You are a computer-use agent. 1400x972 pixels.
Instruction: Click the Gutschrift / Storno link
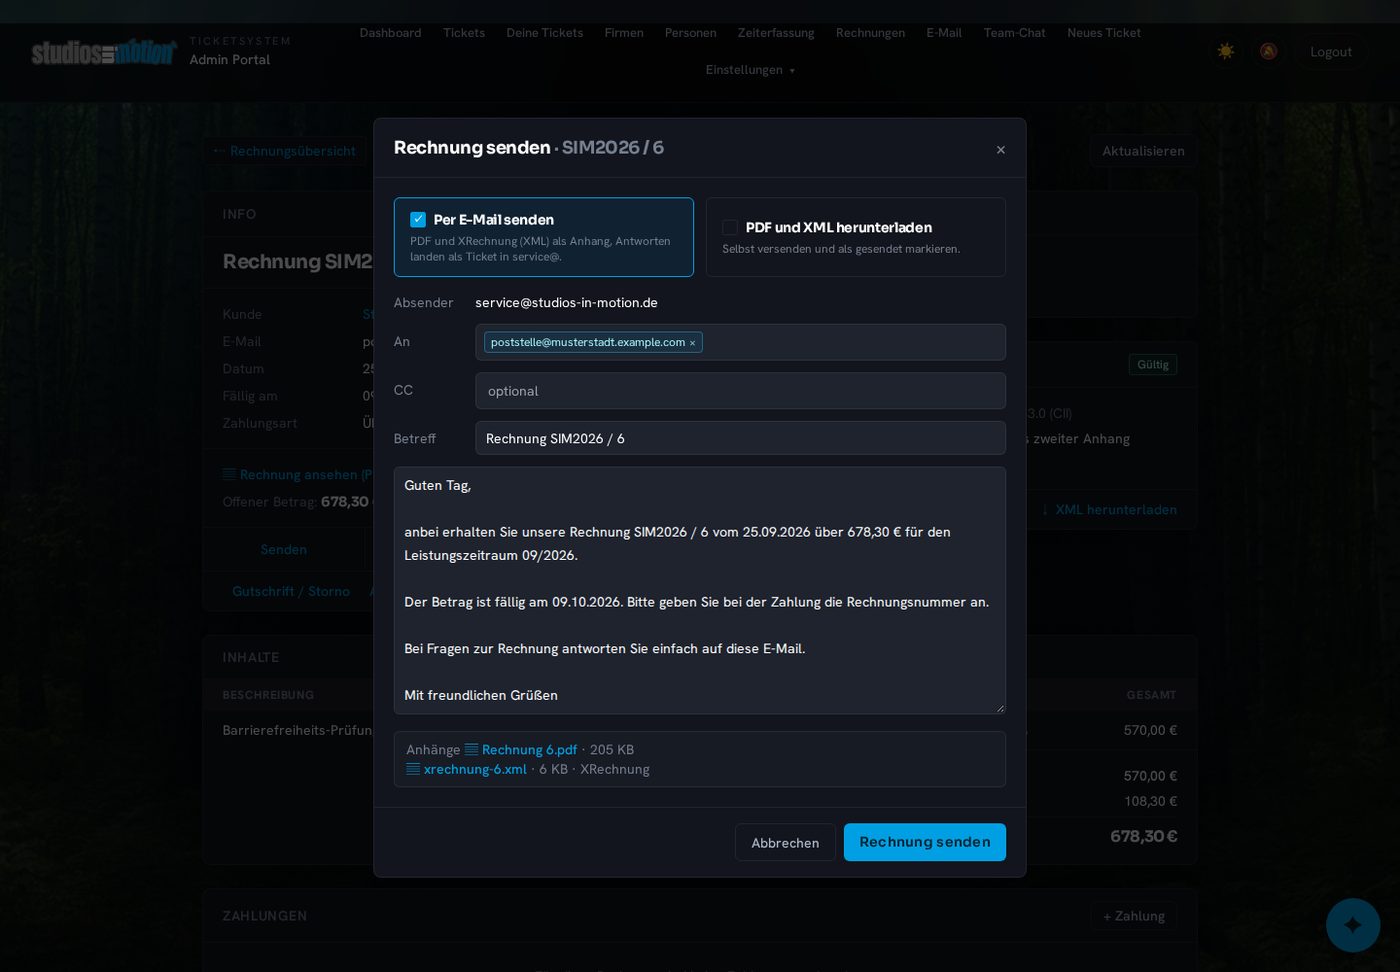[291, 591]
